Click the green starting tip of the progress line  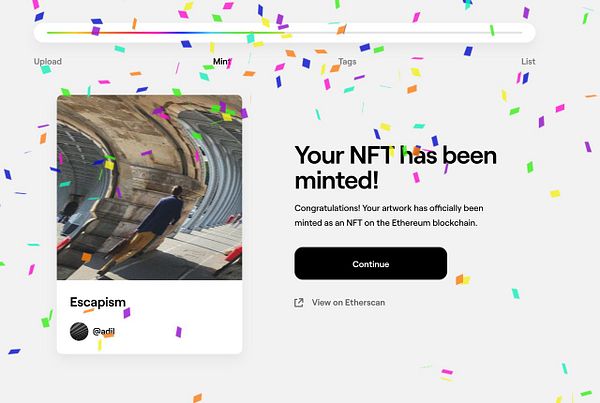(x=52, y=33)
